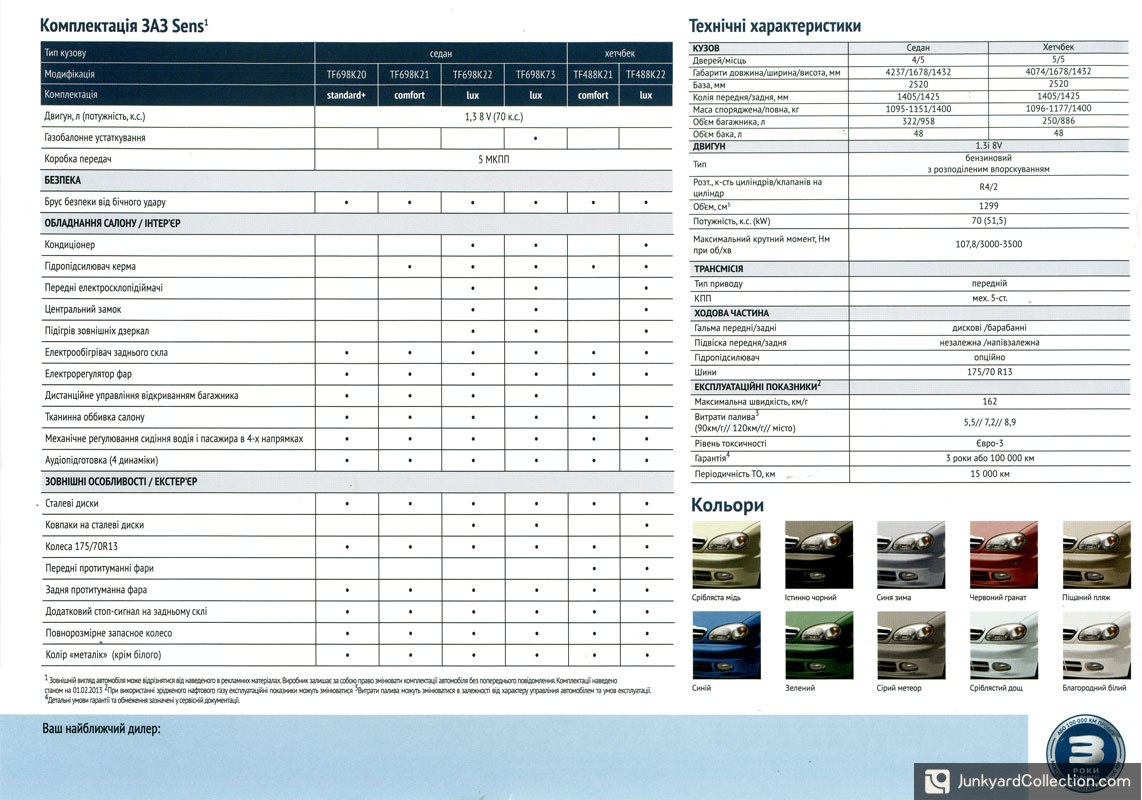Click the sedan trunk volume 322/958
The image size is (1142, 800).
(918, 122)
